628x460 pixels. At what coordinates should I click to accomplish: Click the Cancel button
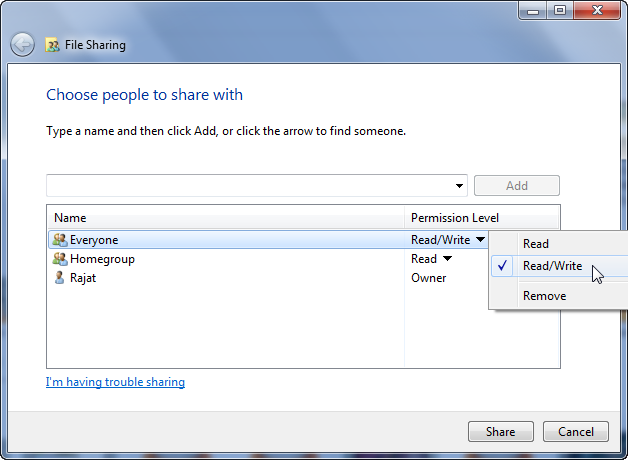tap(576, 432)
